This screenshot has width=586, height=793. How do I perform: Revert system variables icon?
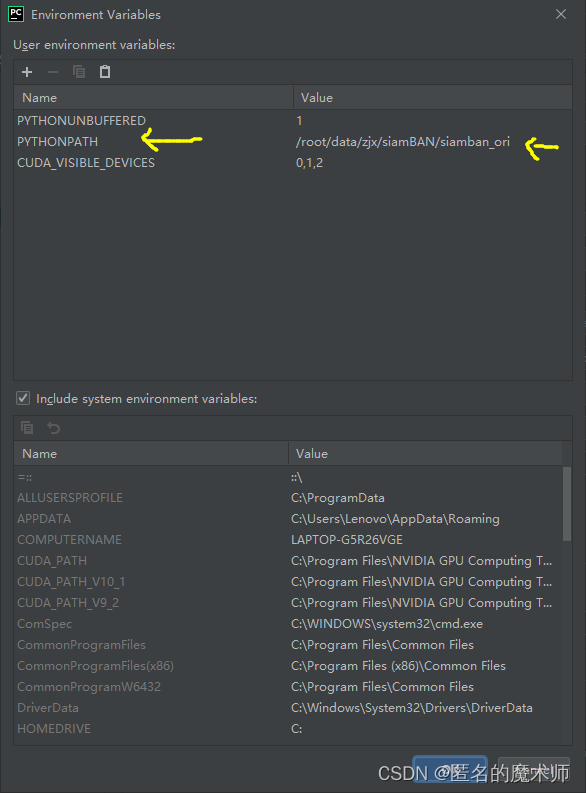tap(53, 428)
